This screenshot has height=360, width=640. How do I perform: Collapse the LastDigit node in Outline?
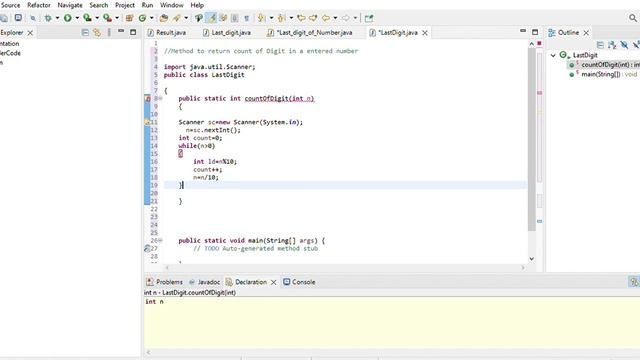click(x=553, y=55)
